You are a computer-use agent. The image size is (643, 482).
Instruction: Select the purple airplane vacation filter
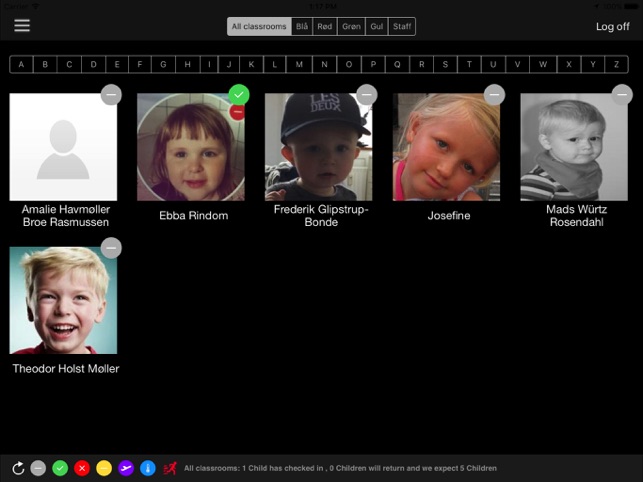126,468
